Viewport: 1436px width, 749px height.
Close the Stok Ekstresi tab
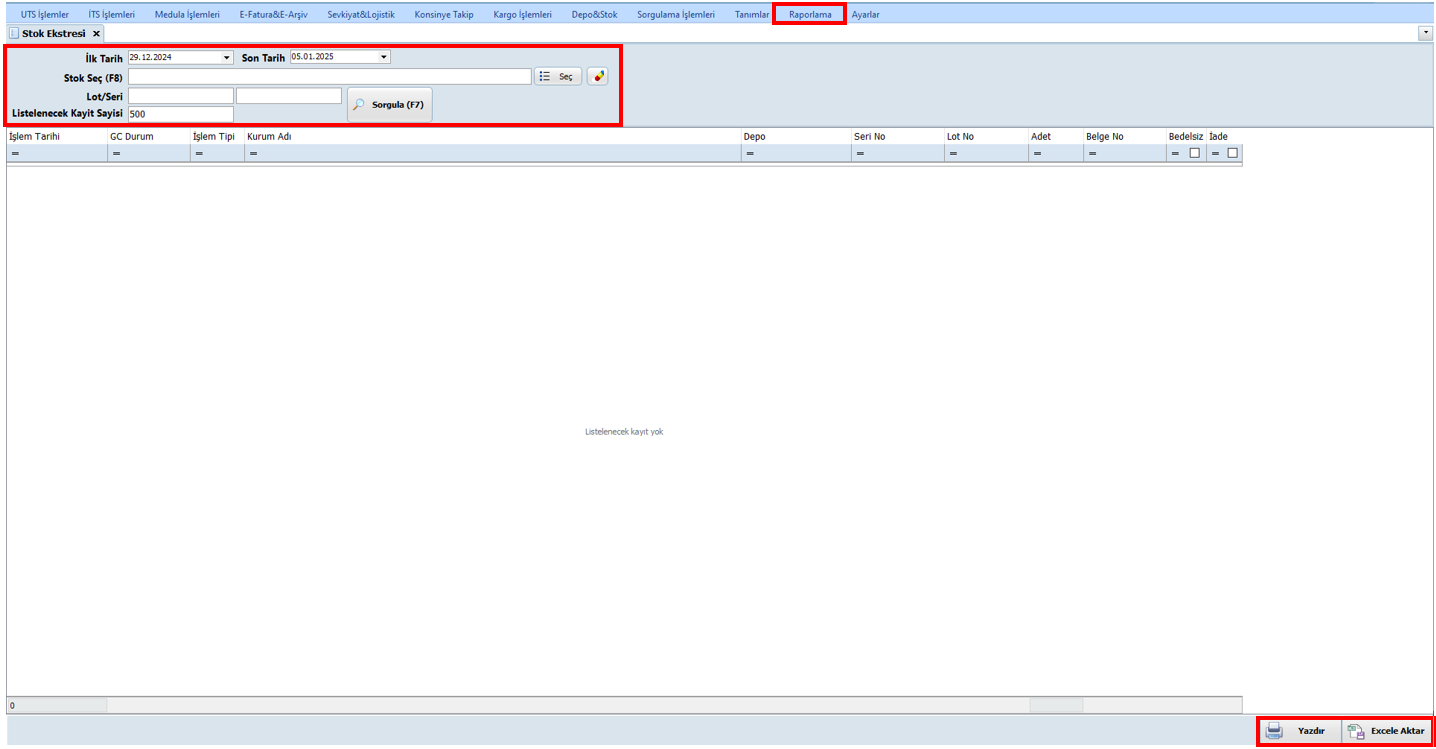(x=96, y=33)
